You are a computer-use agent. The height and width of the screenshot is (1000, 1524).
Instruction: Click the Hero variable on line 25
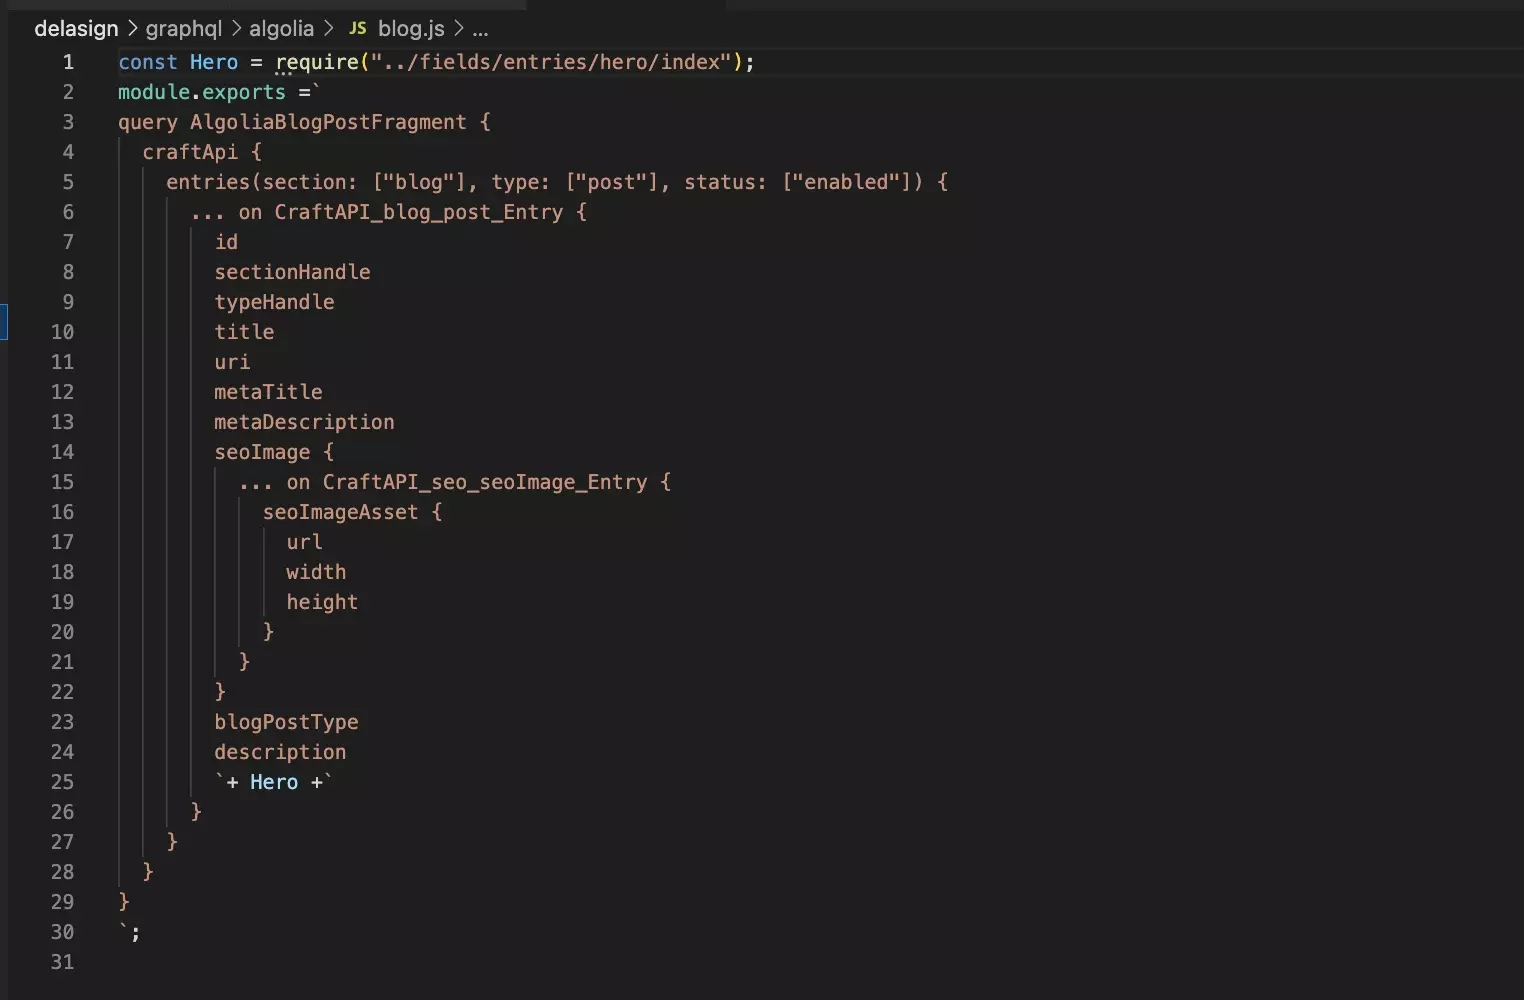(x=274, y=782)
